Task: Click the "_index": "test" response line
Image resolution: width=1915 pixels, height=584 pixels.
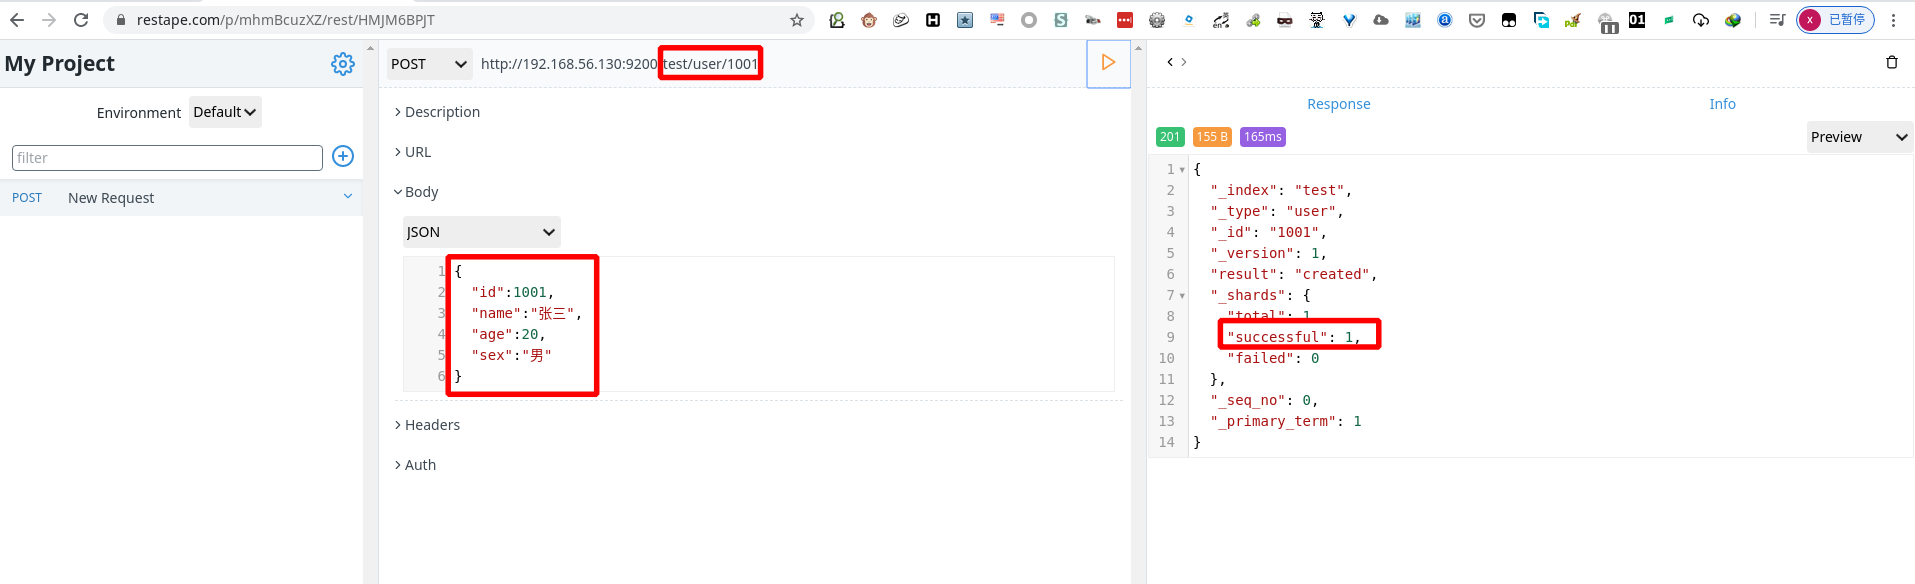Action: click(x=1281, y=190)
